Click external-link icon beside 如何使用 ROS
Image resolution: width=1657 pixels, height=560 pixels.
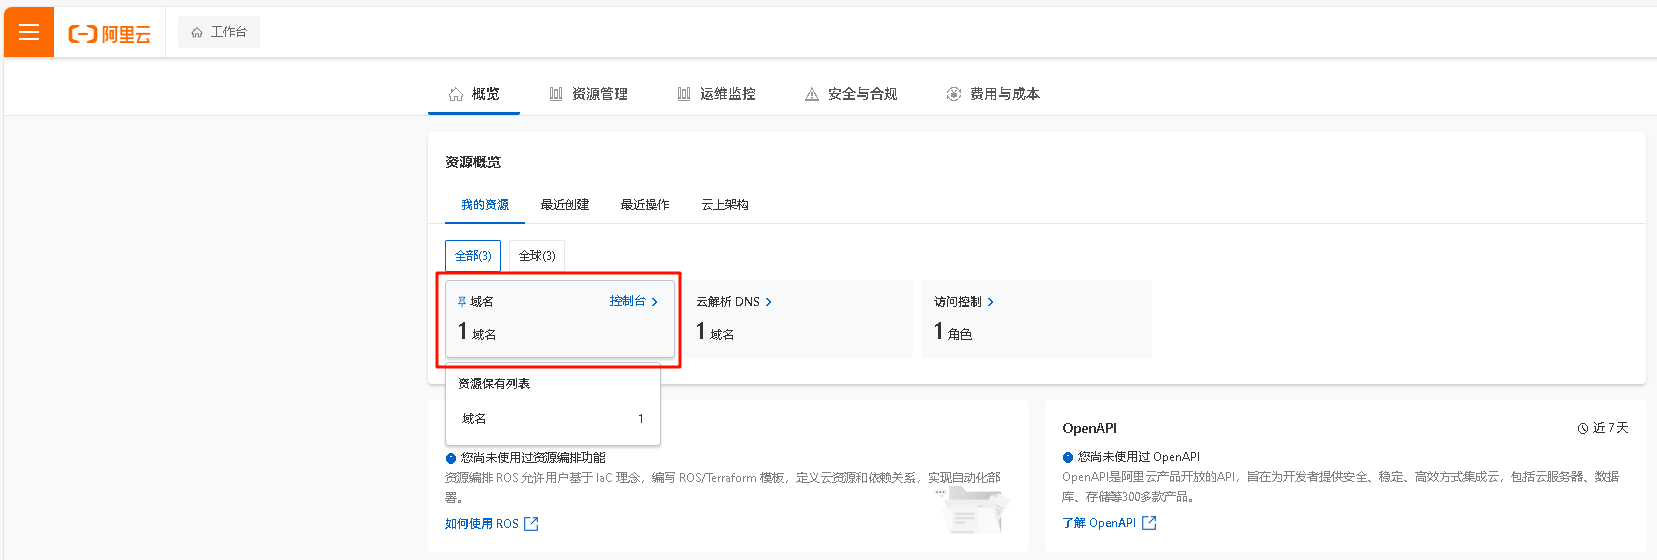tap(531, 524)
